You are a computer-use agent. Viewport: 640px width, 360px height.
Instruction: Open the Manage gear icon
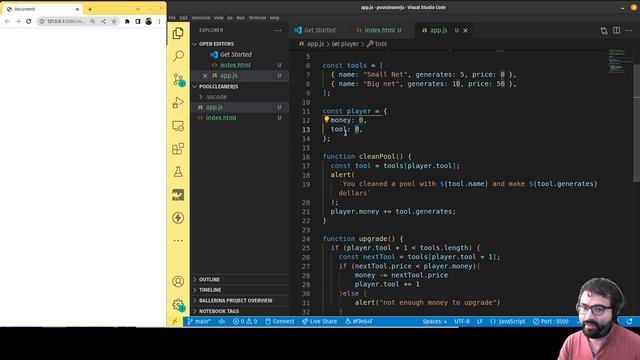point(178,304)
